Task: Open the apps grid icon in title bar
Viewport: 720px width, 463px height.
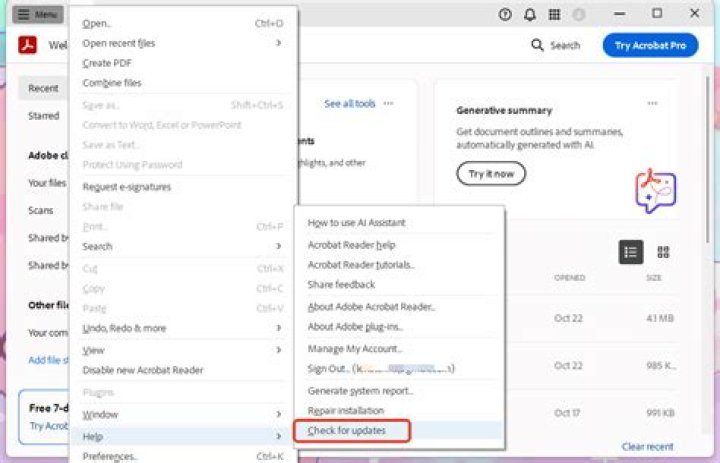Action: pyautogui.click(x=555, y=14)
